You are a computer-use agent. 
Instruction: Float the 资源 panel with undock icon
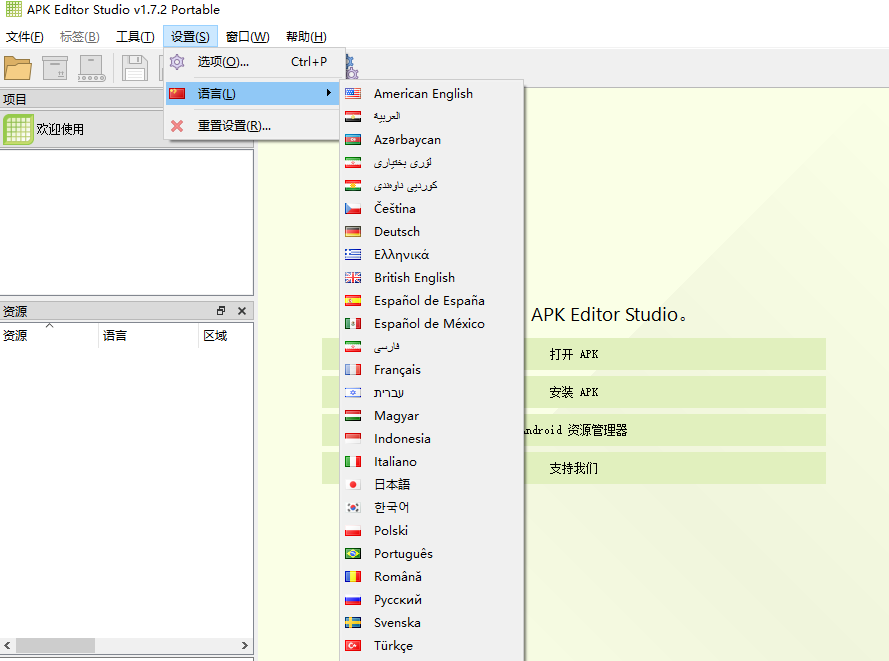click(x=221, y=311)
